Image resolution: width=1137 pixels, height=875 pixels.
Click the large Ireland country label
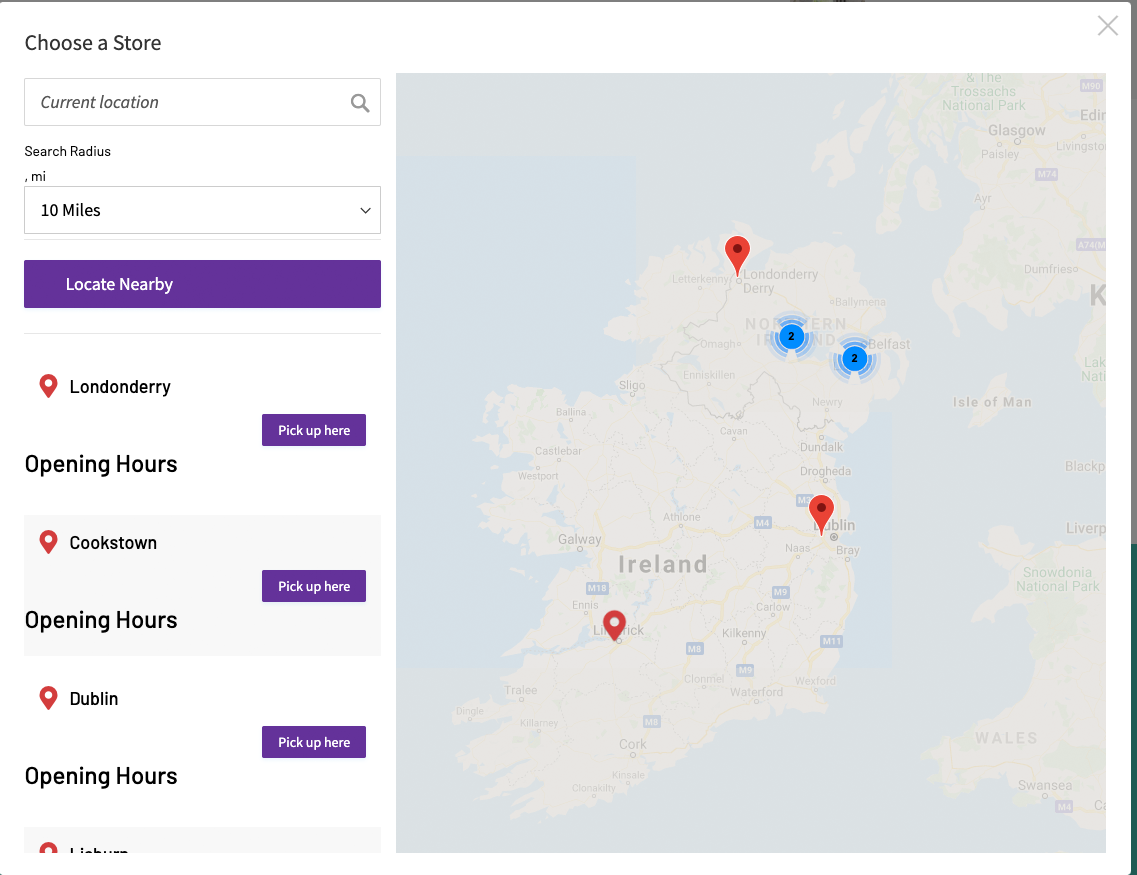(663, 565)
